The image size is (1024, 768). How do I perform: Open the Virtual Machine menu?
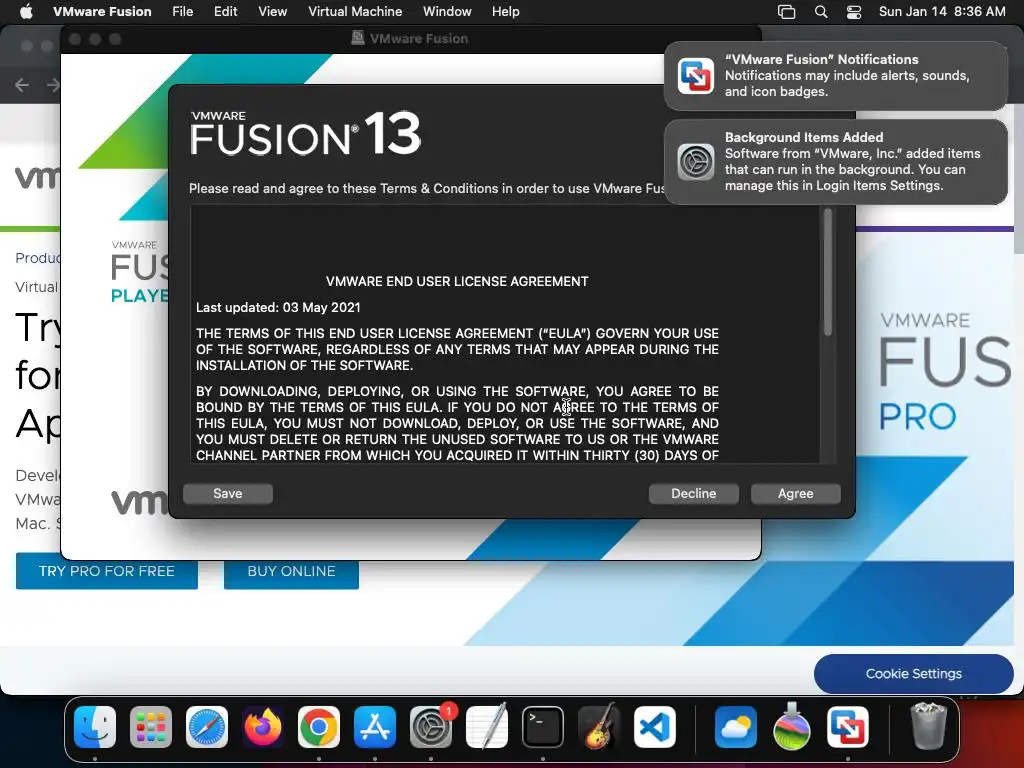point(355,11)
